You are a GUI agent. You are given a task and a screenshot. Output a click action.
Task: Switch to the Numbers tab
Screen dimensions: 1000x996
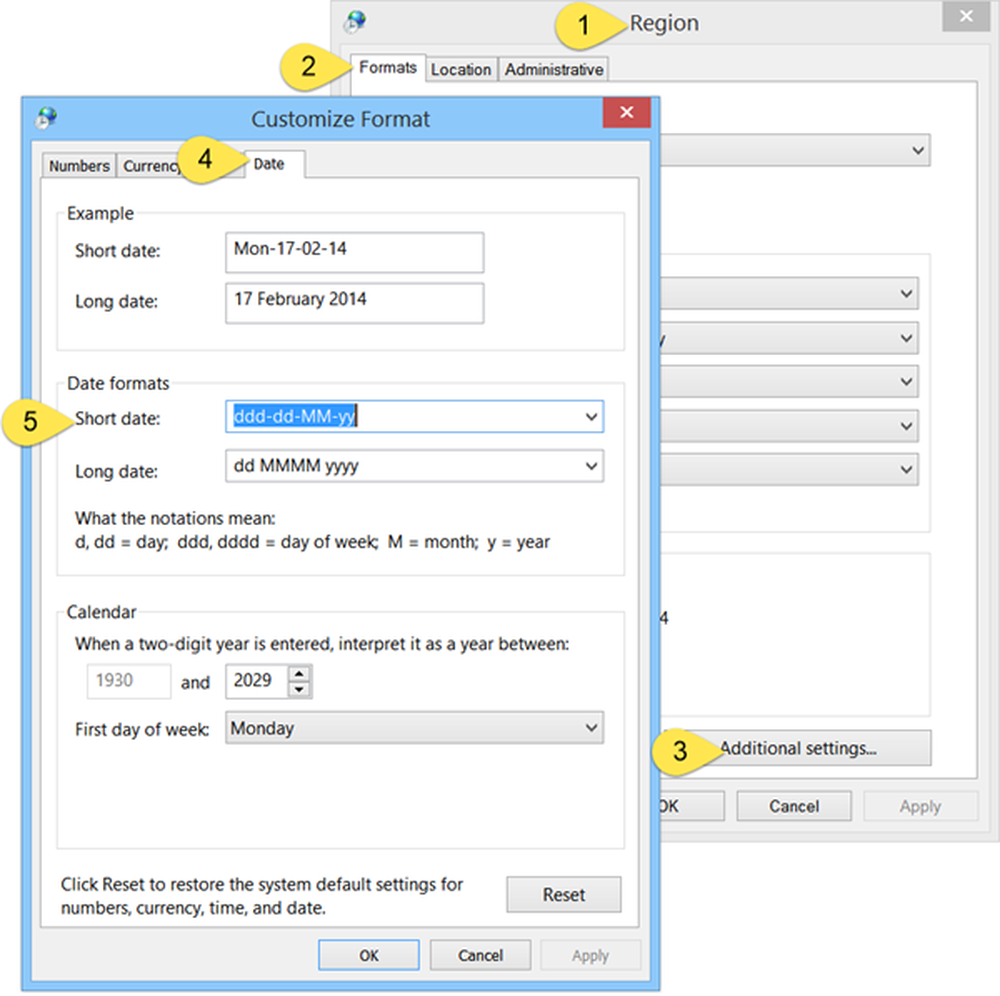point(79,166)
